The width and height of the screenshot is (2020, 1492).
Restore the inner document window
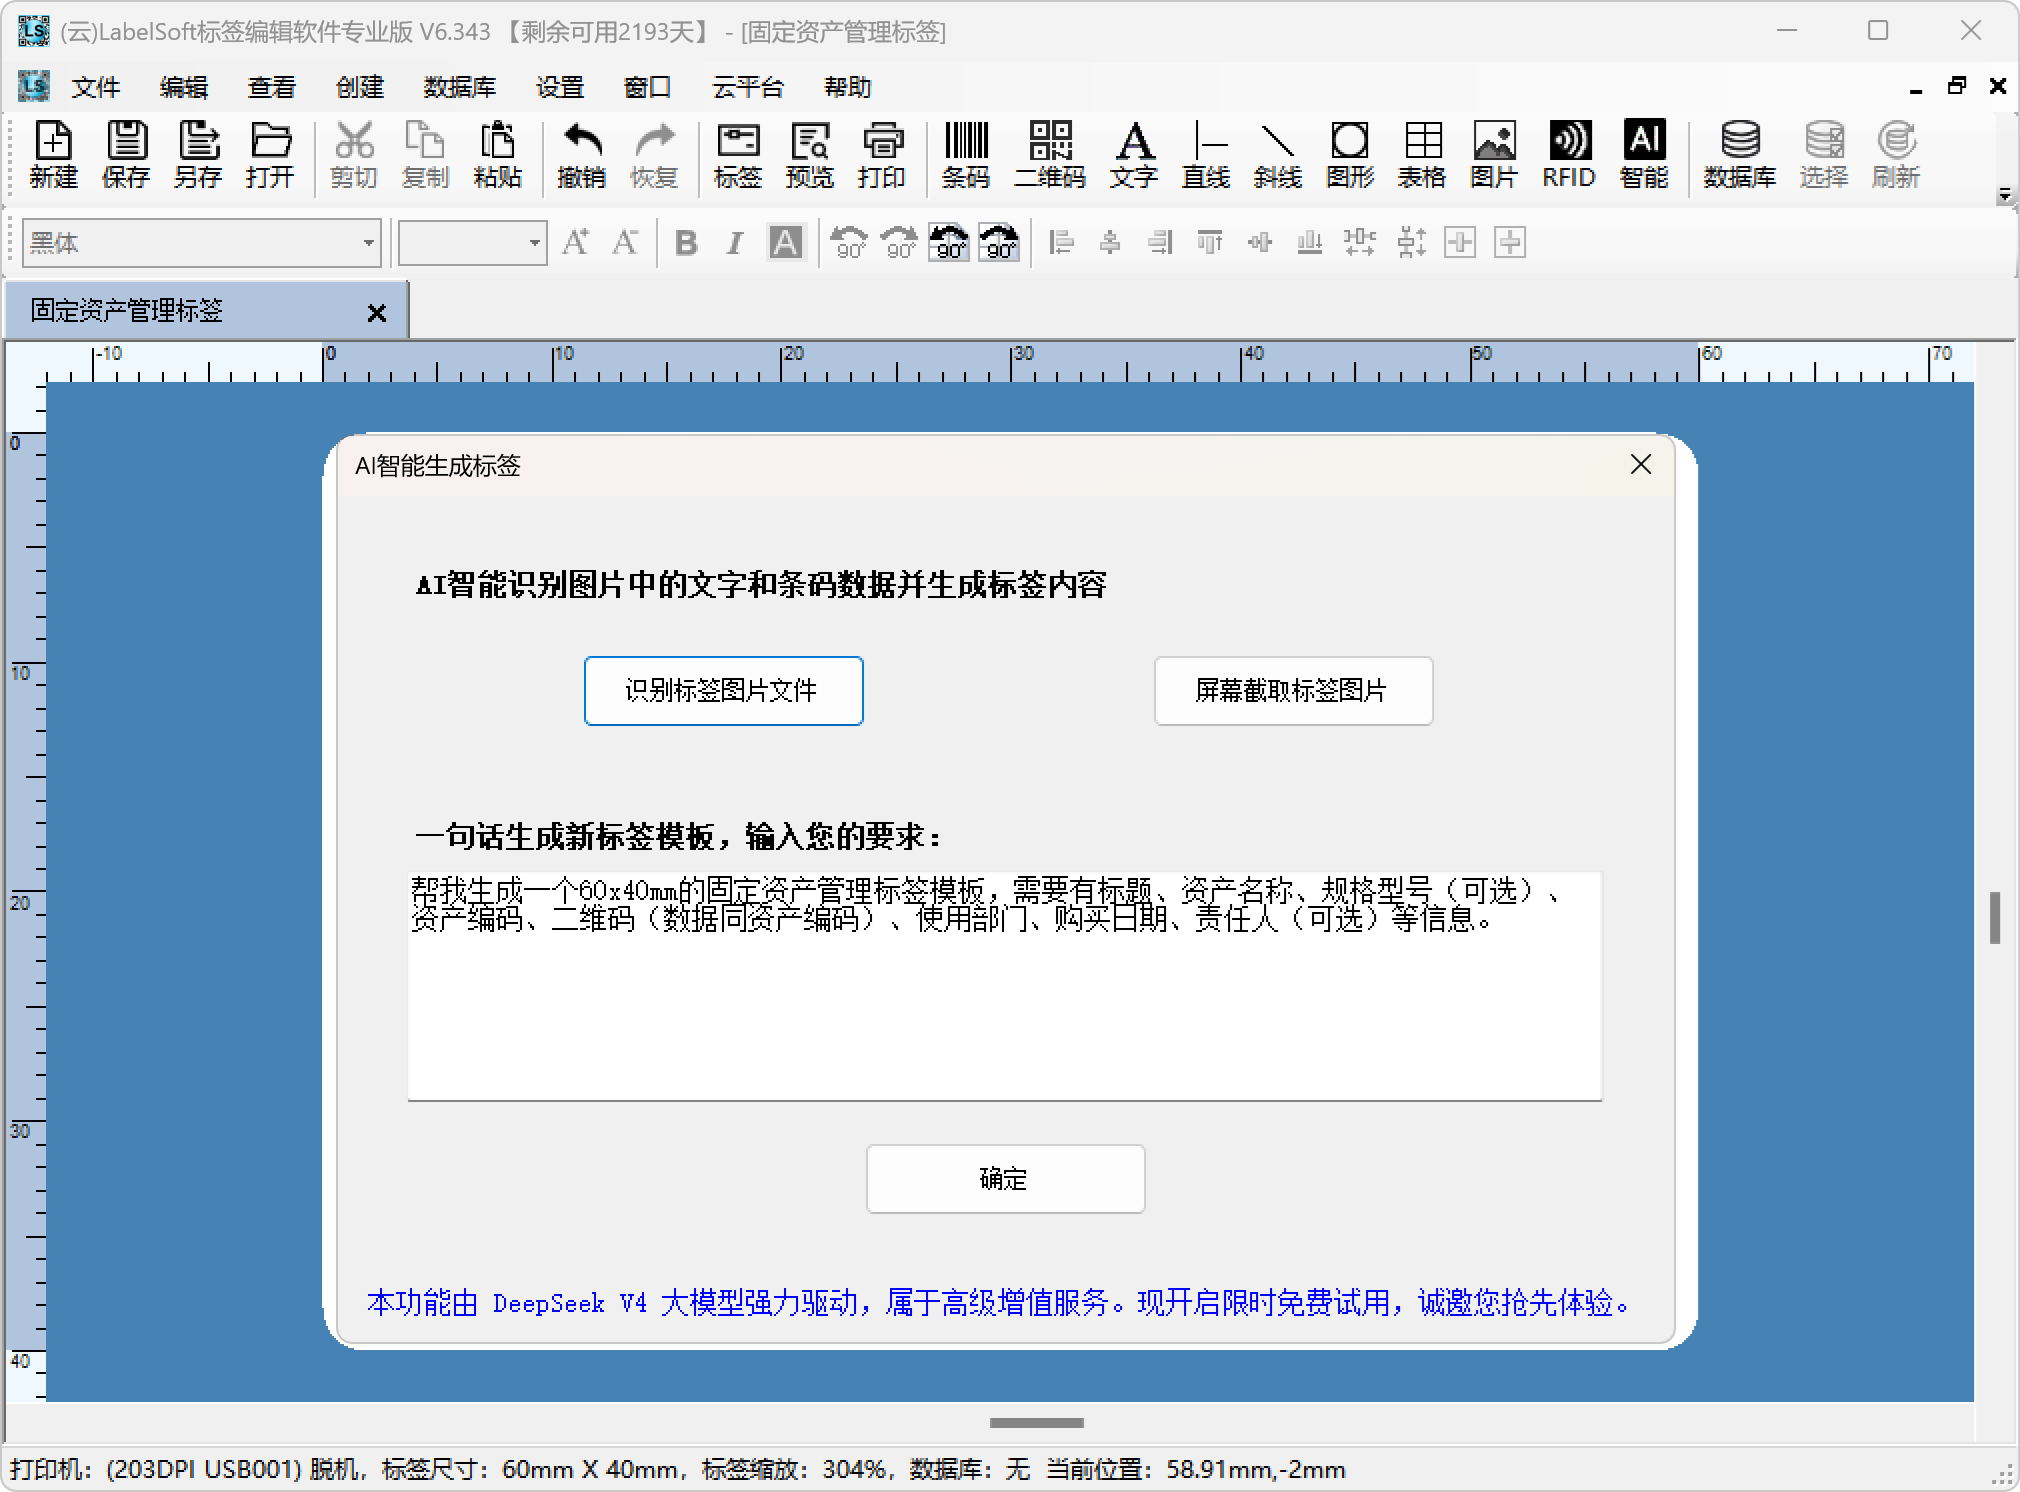point(1957,87)
